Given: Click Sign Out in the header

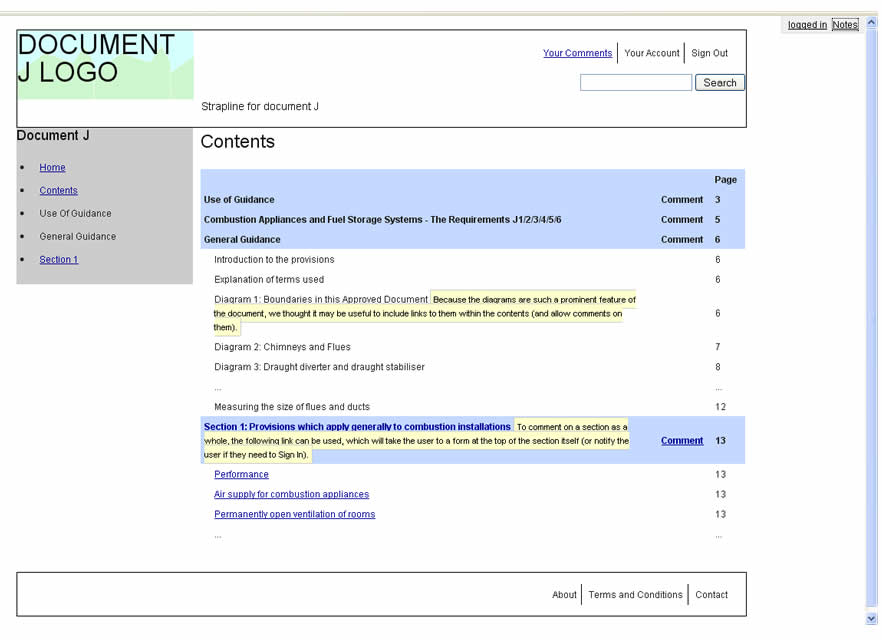Looking at the screenshot, I should [709, 53].
